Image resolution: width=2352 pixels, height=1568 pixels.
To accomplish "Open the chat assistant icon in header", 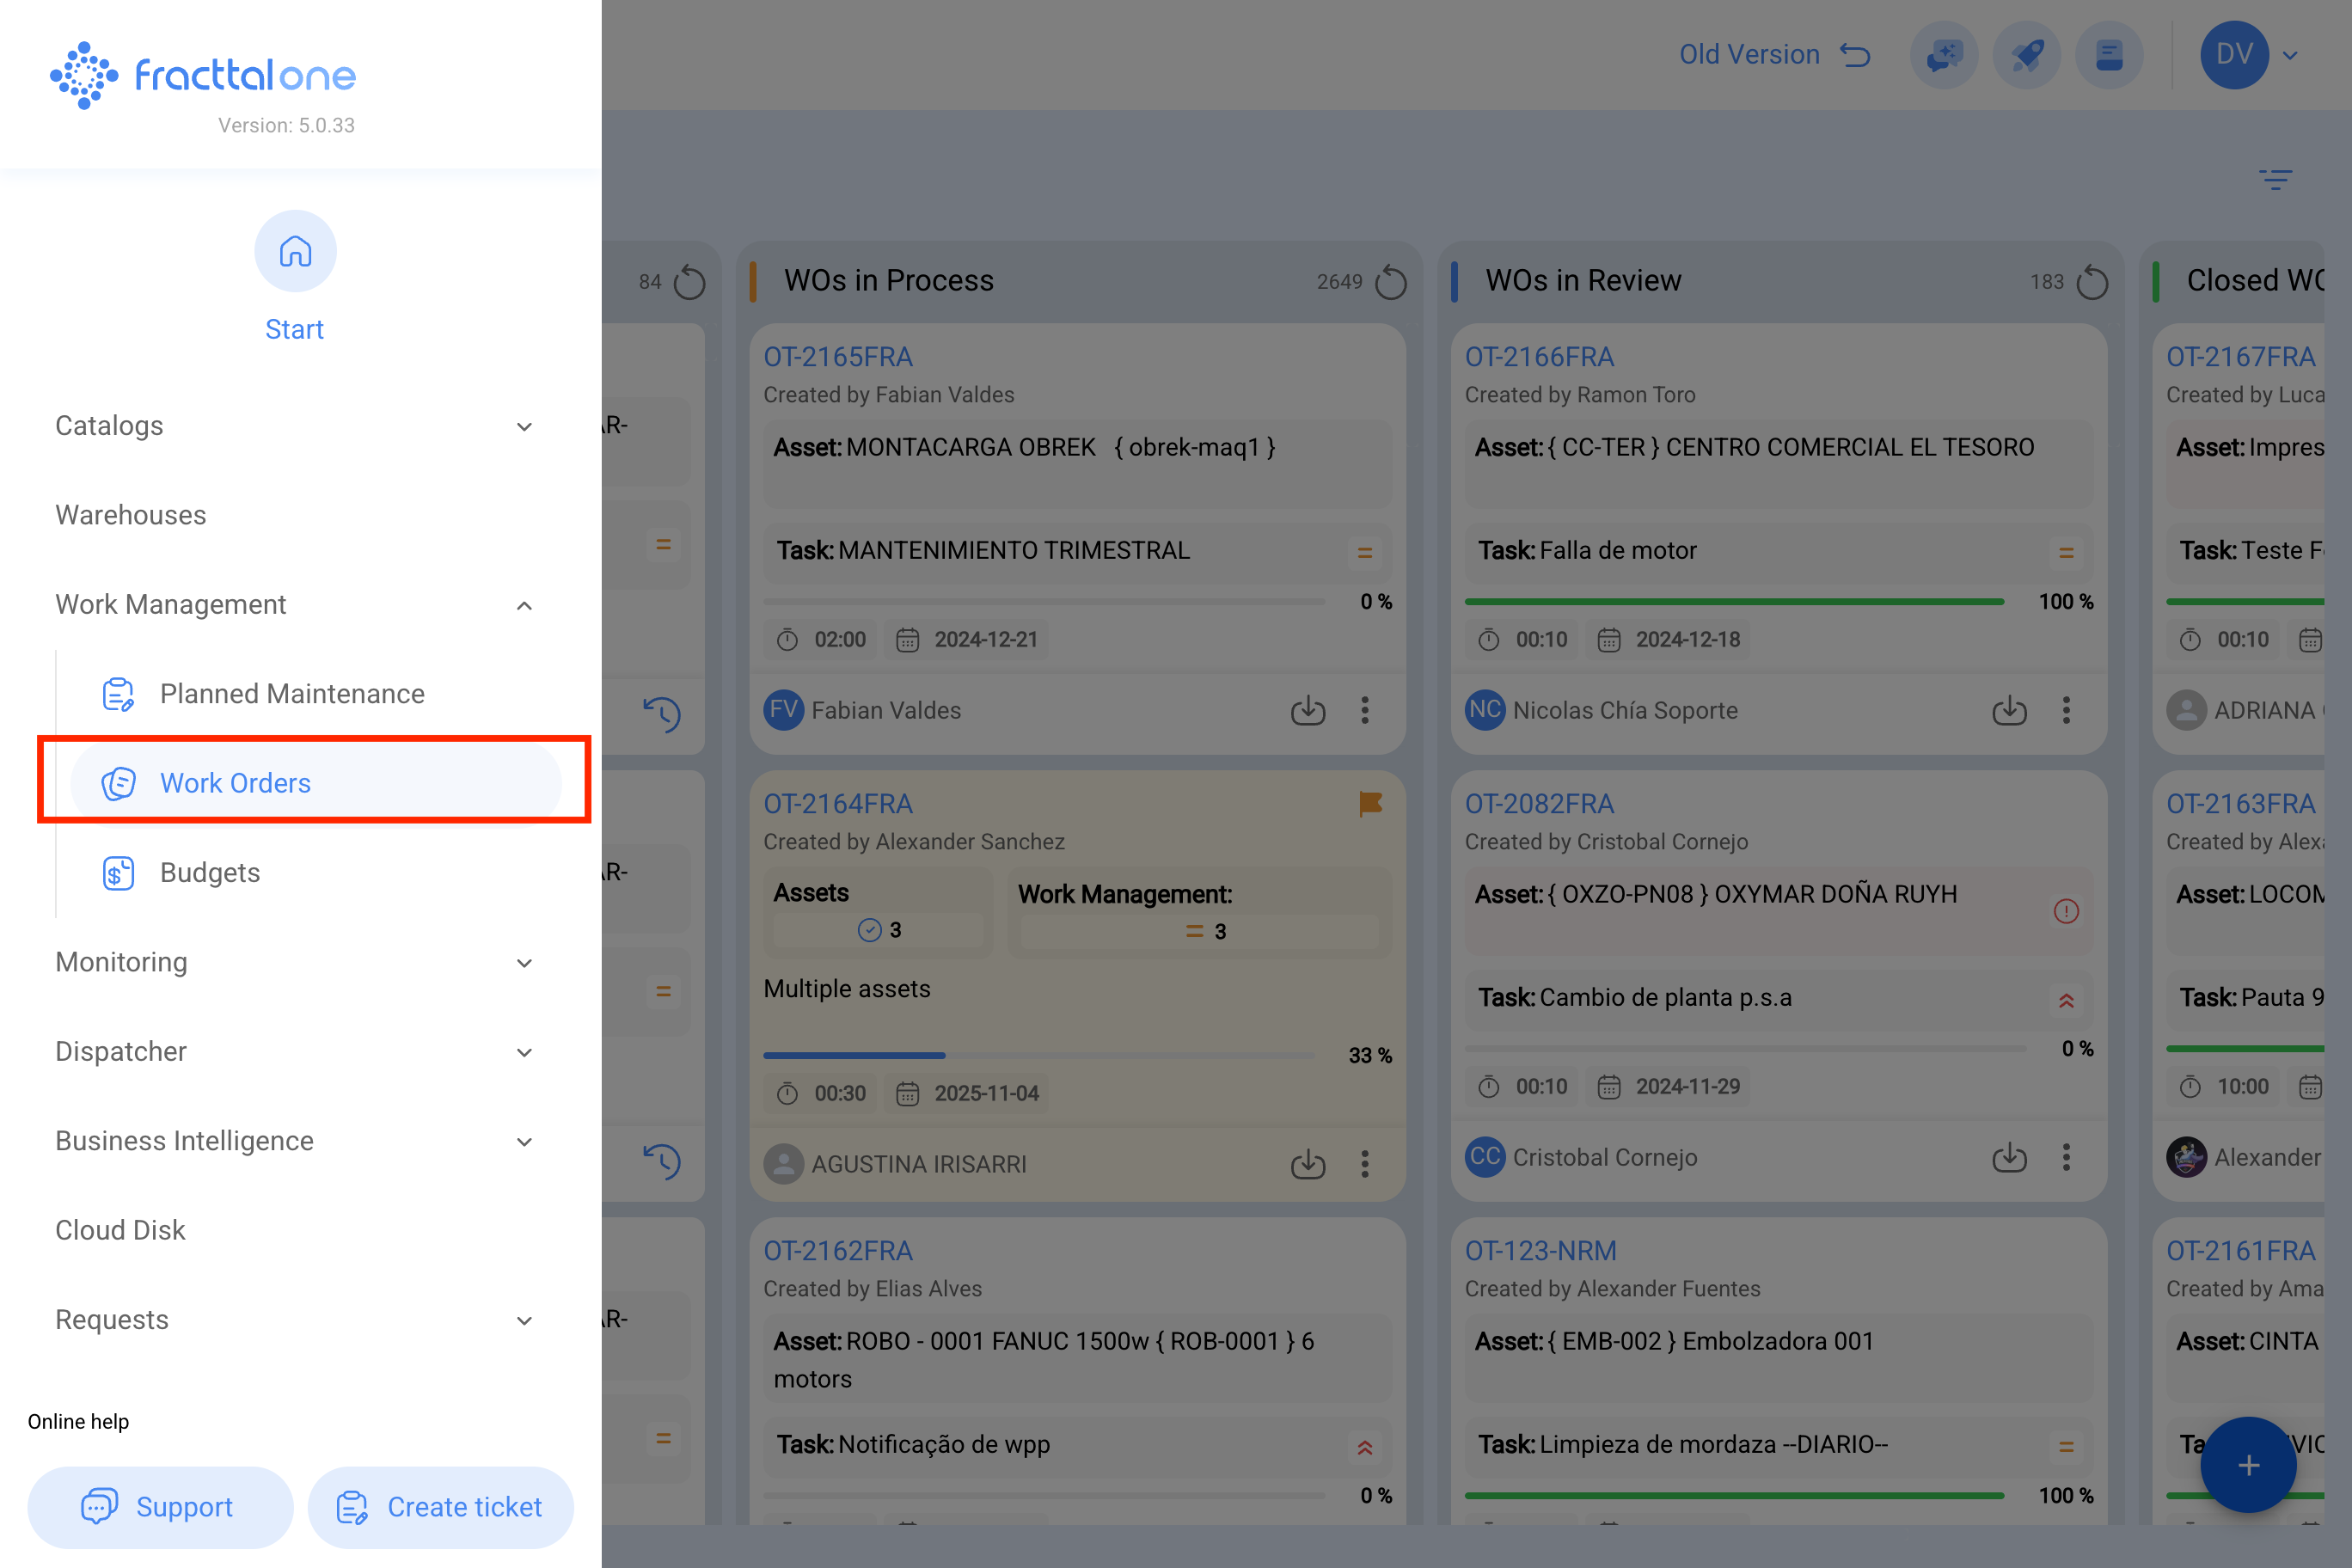I will [1944, 55].
